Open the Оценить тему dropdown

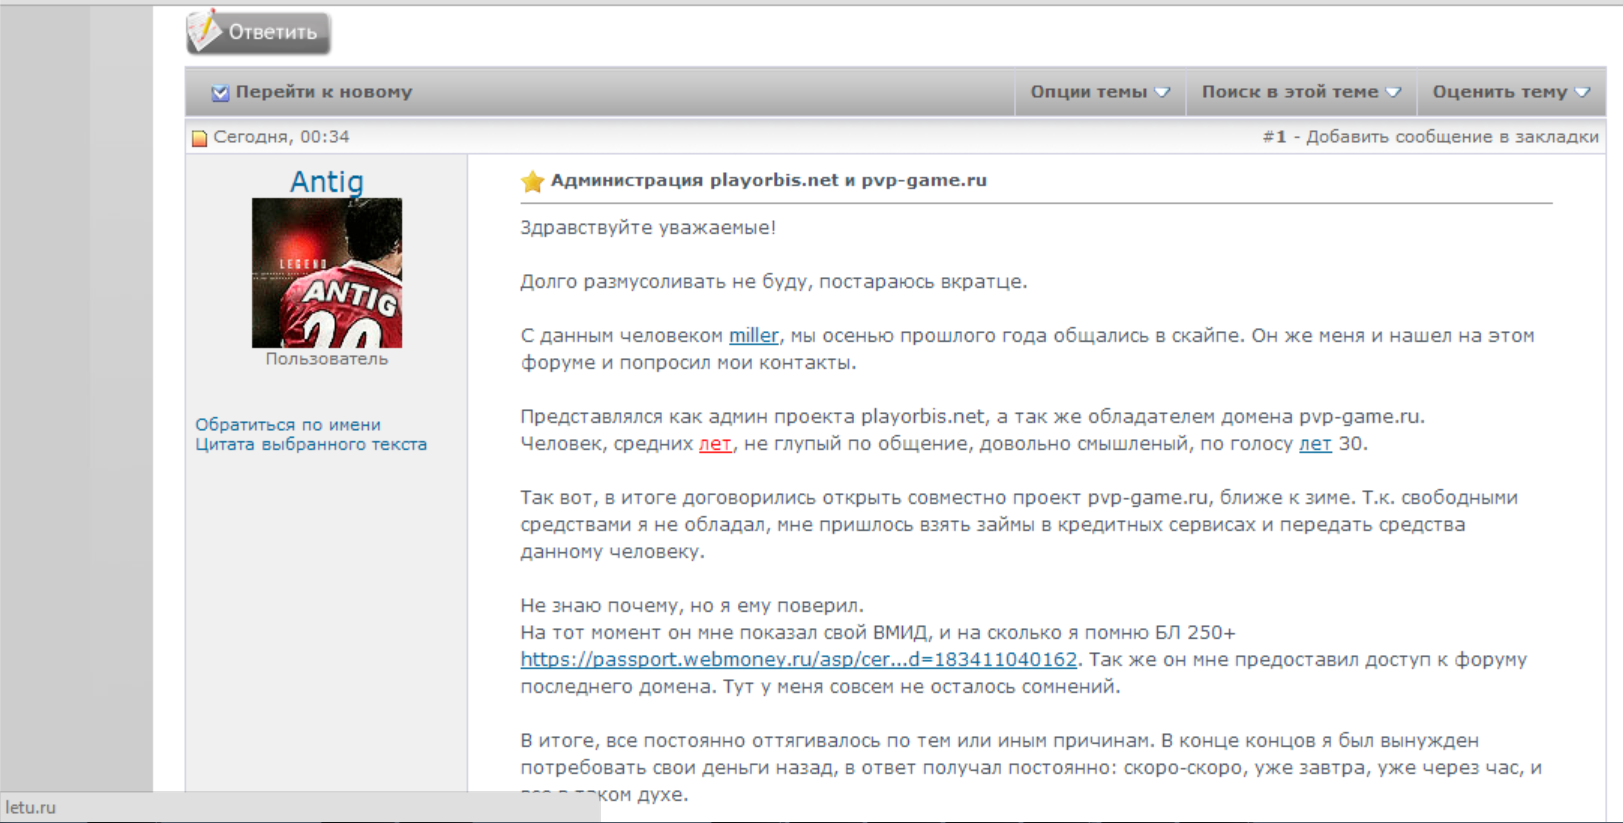coord(1511,92)
